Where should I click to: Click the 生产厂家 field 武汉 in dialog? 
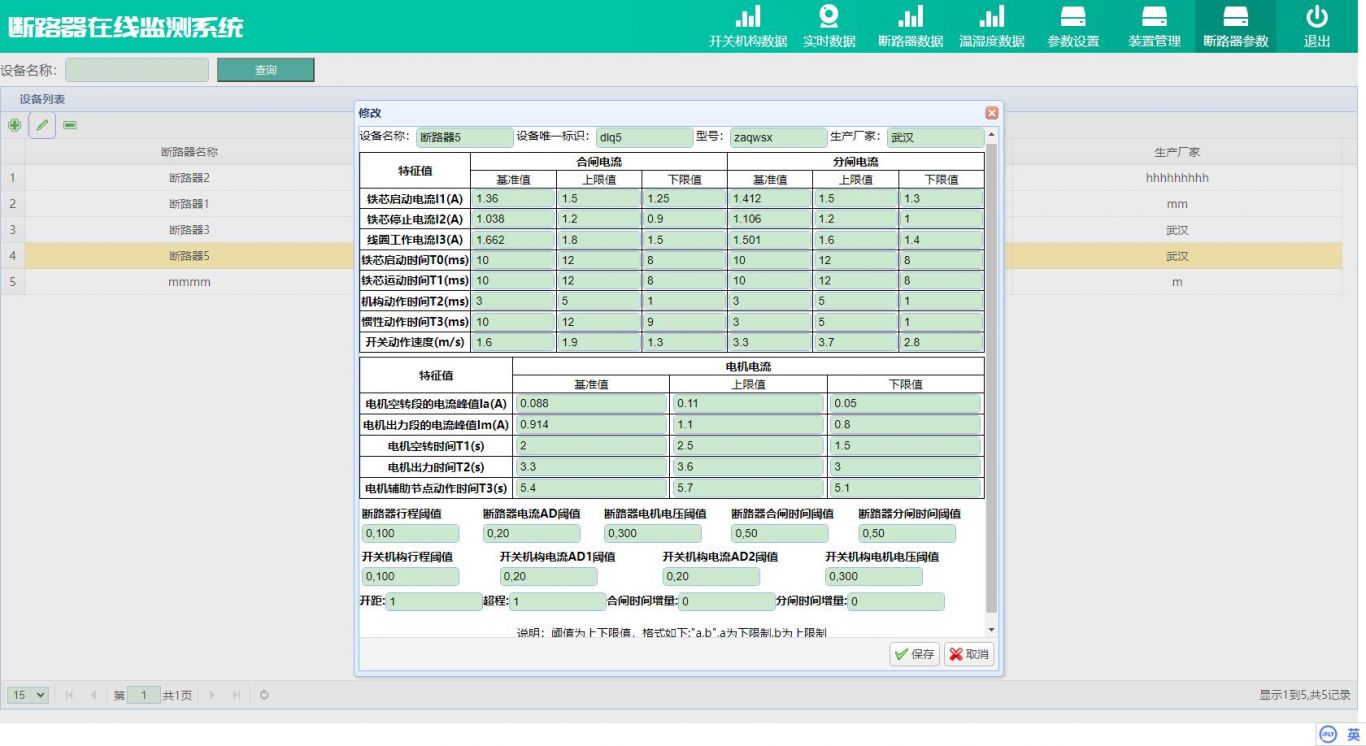pos(936,137)
